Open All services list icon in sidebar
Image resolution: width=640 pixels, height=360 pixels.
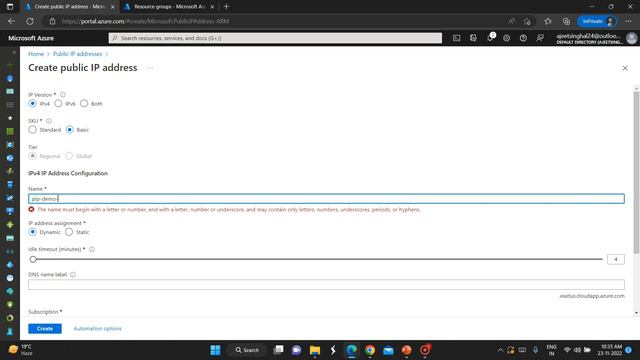10,105
